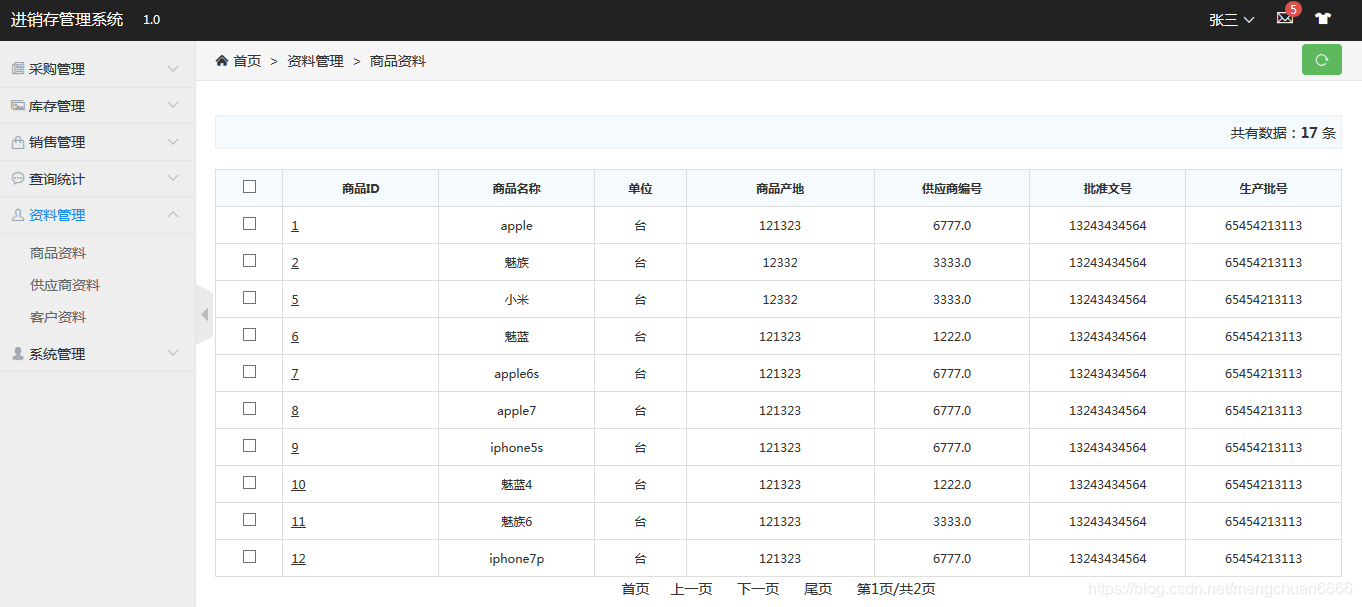Image resolution: width=1362 pixels, height=607 pixels.
Task: Click the 批准文号 column header
Action: click(1107, 188)
